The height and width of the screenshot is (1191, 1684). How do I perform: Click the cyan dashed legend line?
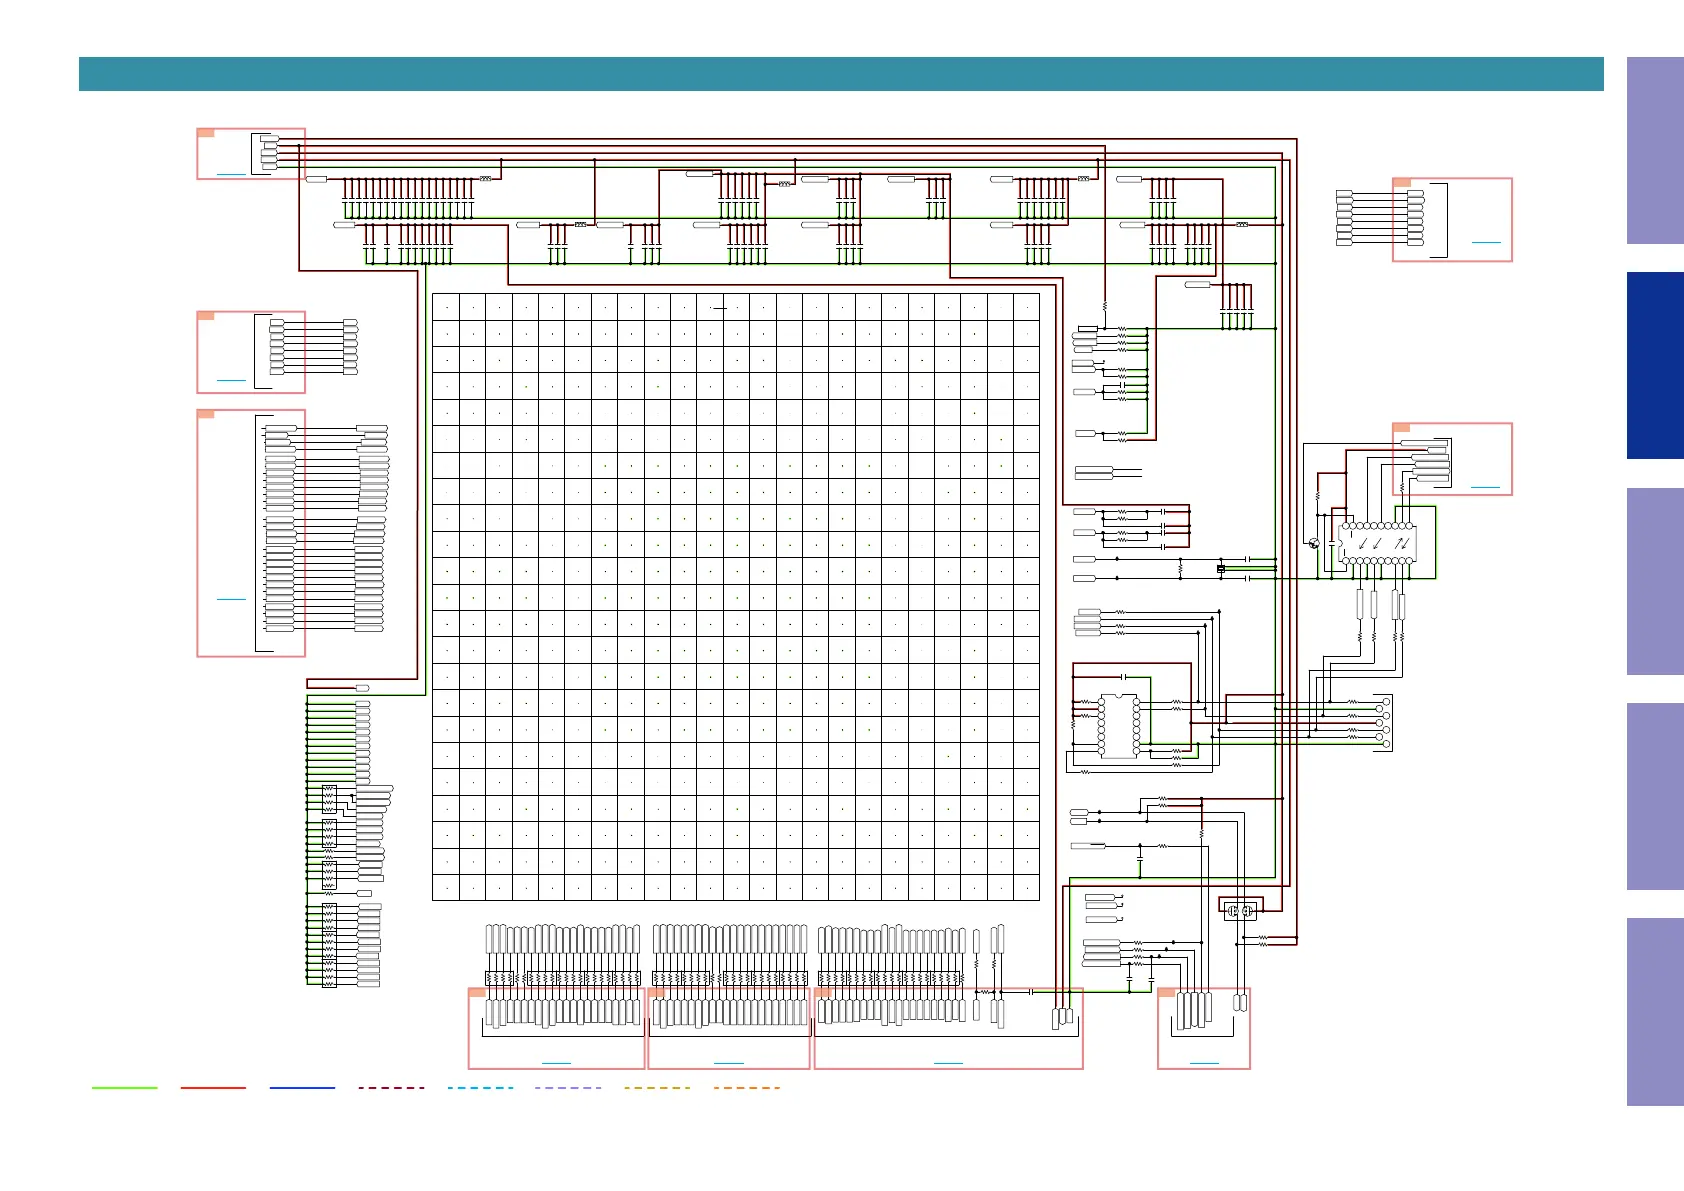[x=480, y=1087]
